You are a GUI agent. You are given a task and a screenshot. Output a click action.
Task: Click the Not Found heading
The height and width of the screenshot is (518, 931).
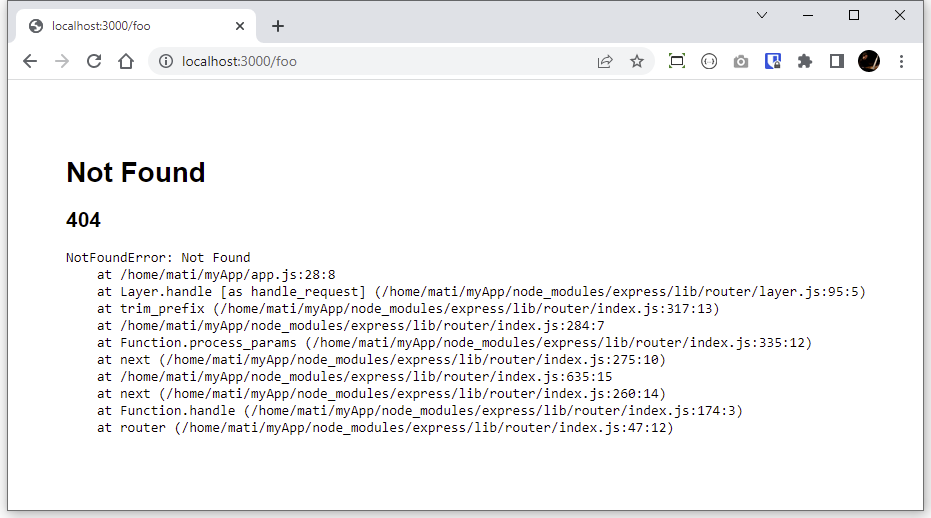click(136, 173)
